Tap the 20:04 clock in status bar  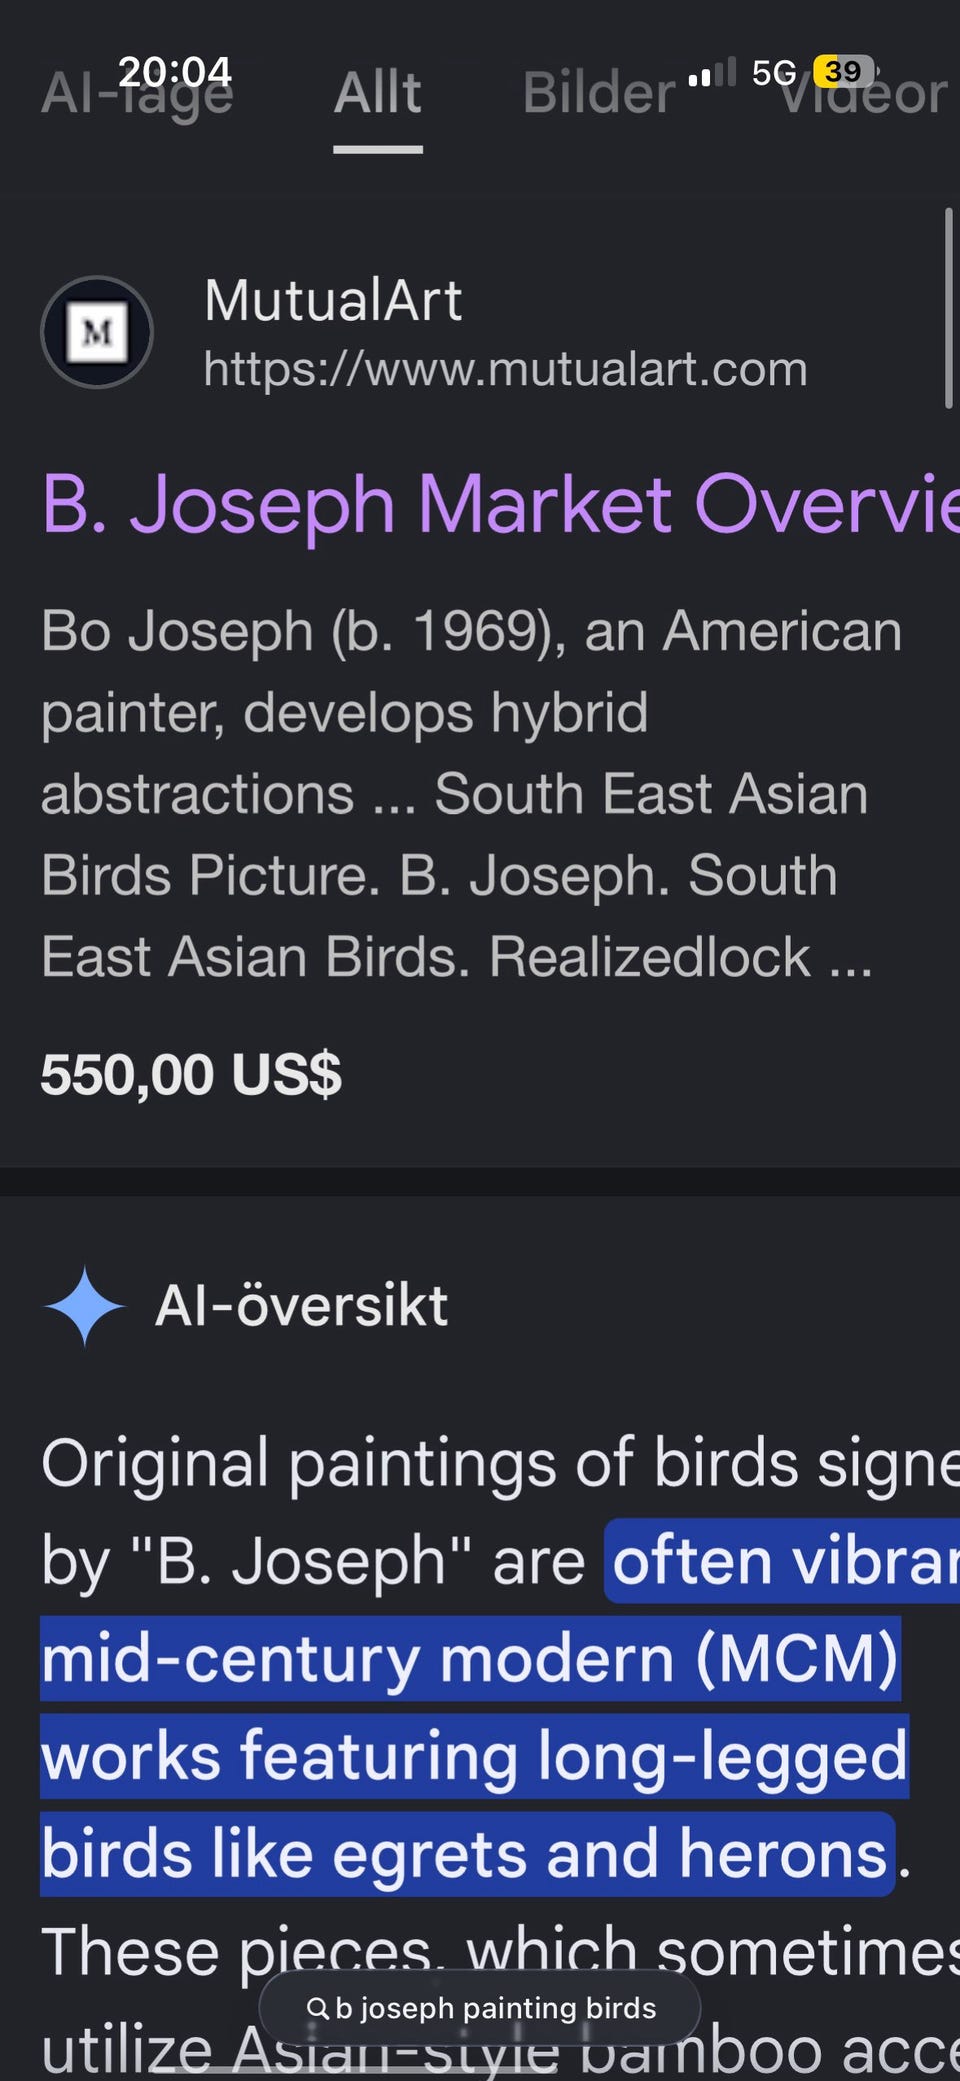(x=175, y=71)
